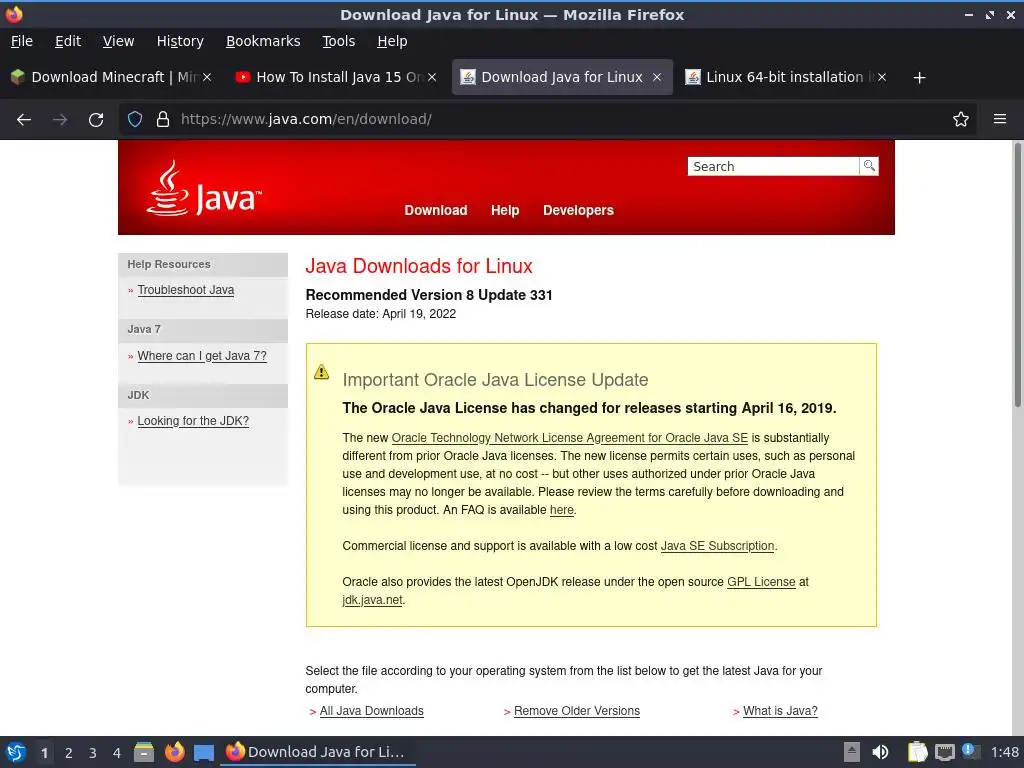This screenshot has height=768, width=1024.
Task: Click the FAQ 'here' link
Action: coord(562,510)
